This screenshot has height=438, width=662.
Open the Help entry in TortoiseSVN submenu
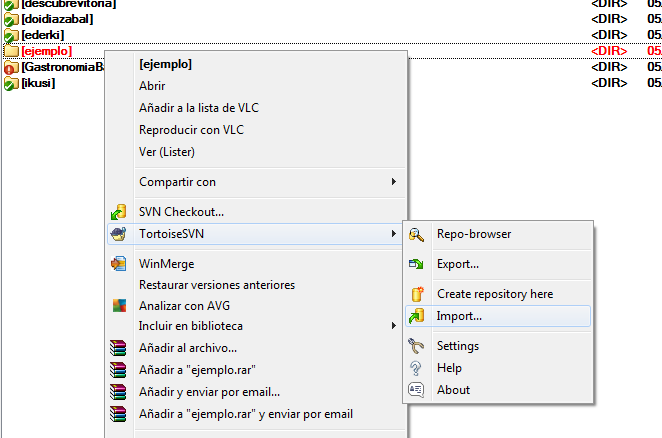click(449, 368)
